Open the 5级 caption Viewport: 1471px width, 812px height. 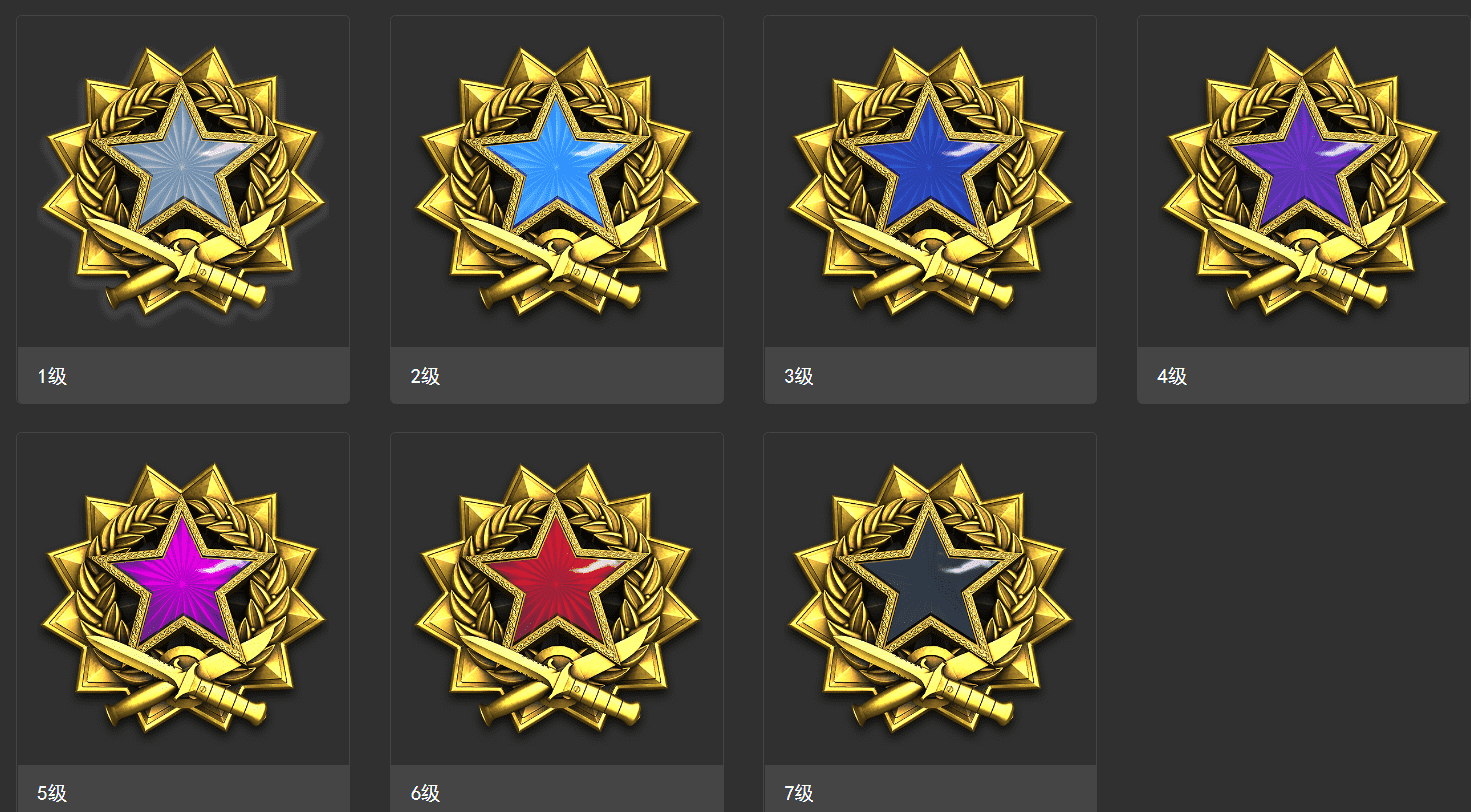[52, 794]
